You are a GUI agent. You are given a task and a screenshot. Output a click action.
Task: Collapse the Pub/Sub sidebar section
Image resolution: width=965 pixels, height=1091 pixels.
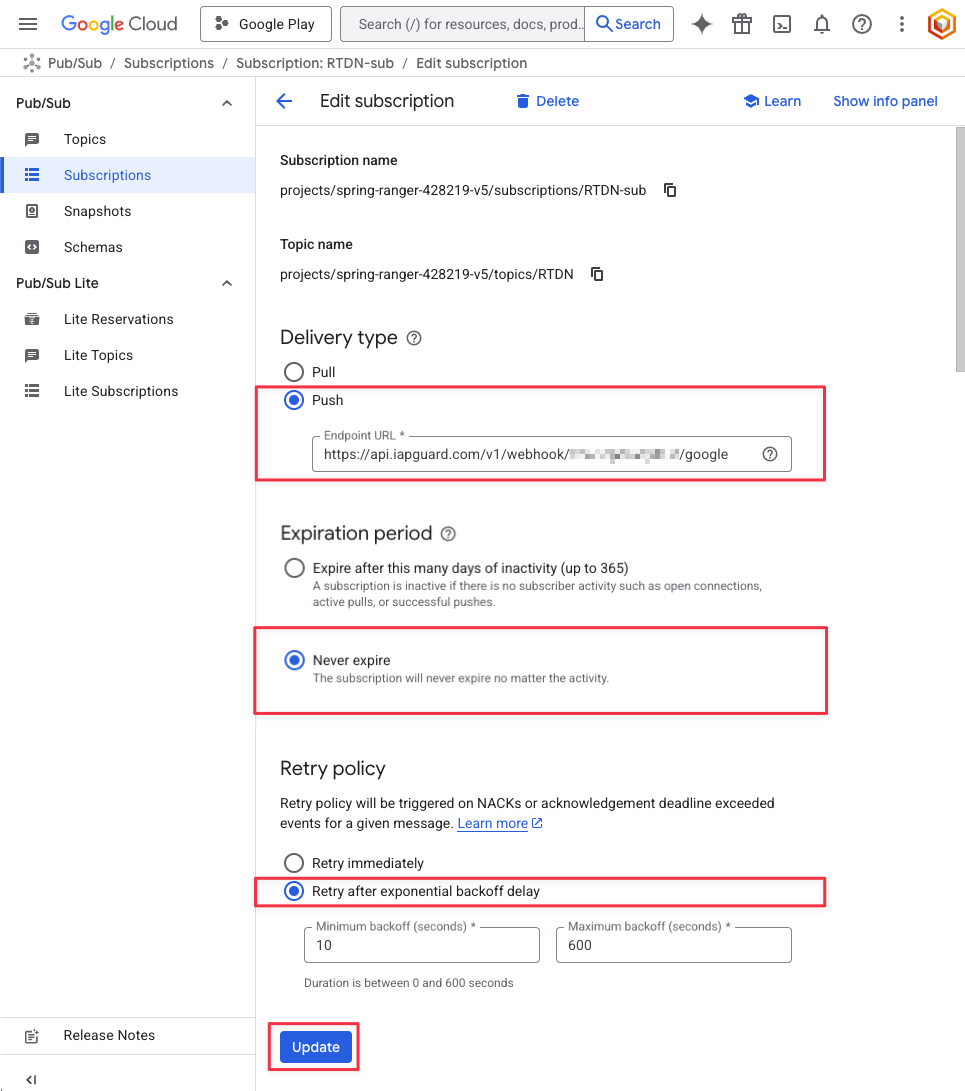click(227, 103)
